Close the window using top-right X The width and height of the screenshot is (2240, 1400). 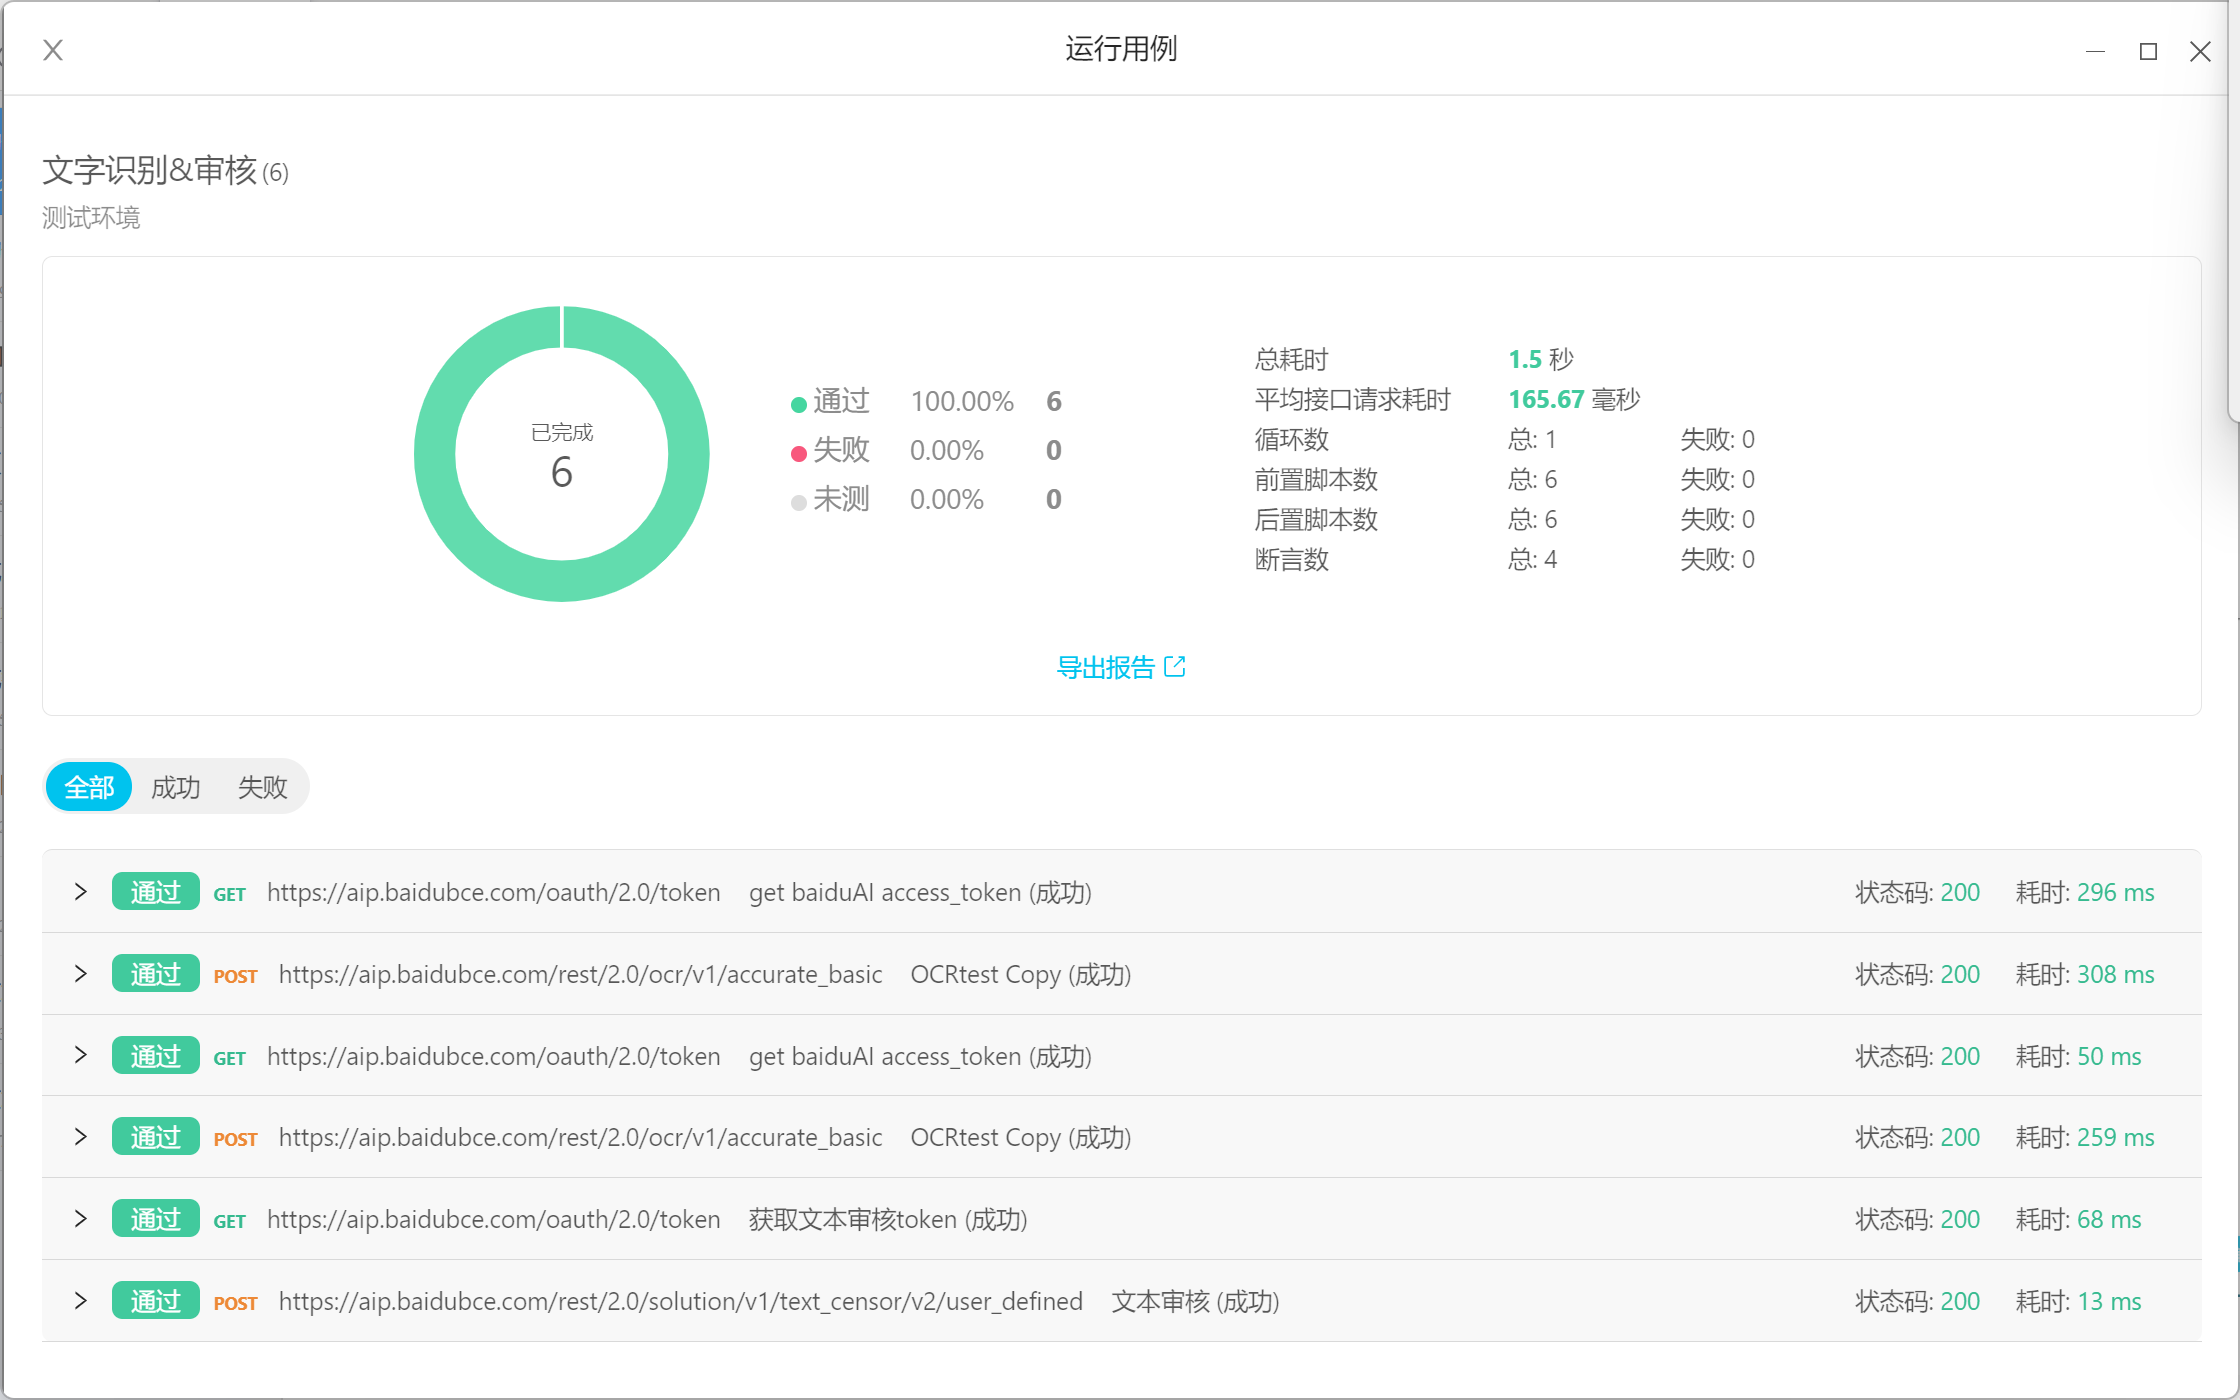[x=2200, y=51]
